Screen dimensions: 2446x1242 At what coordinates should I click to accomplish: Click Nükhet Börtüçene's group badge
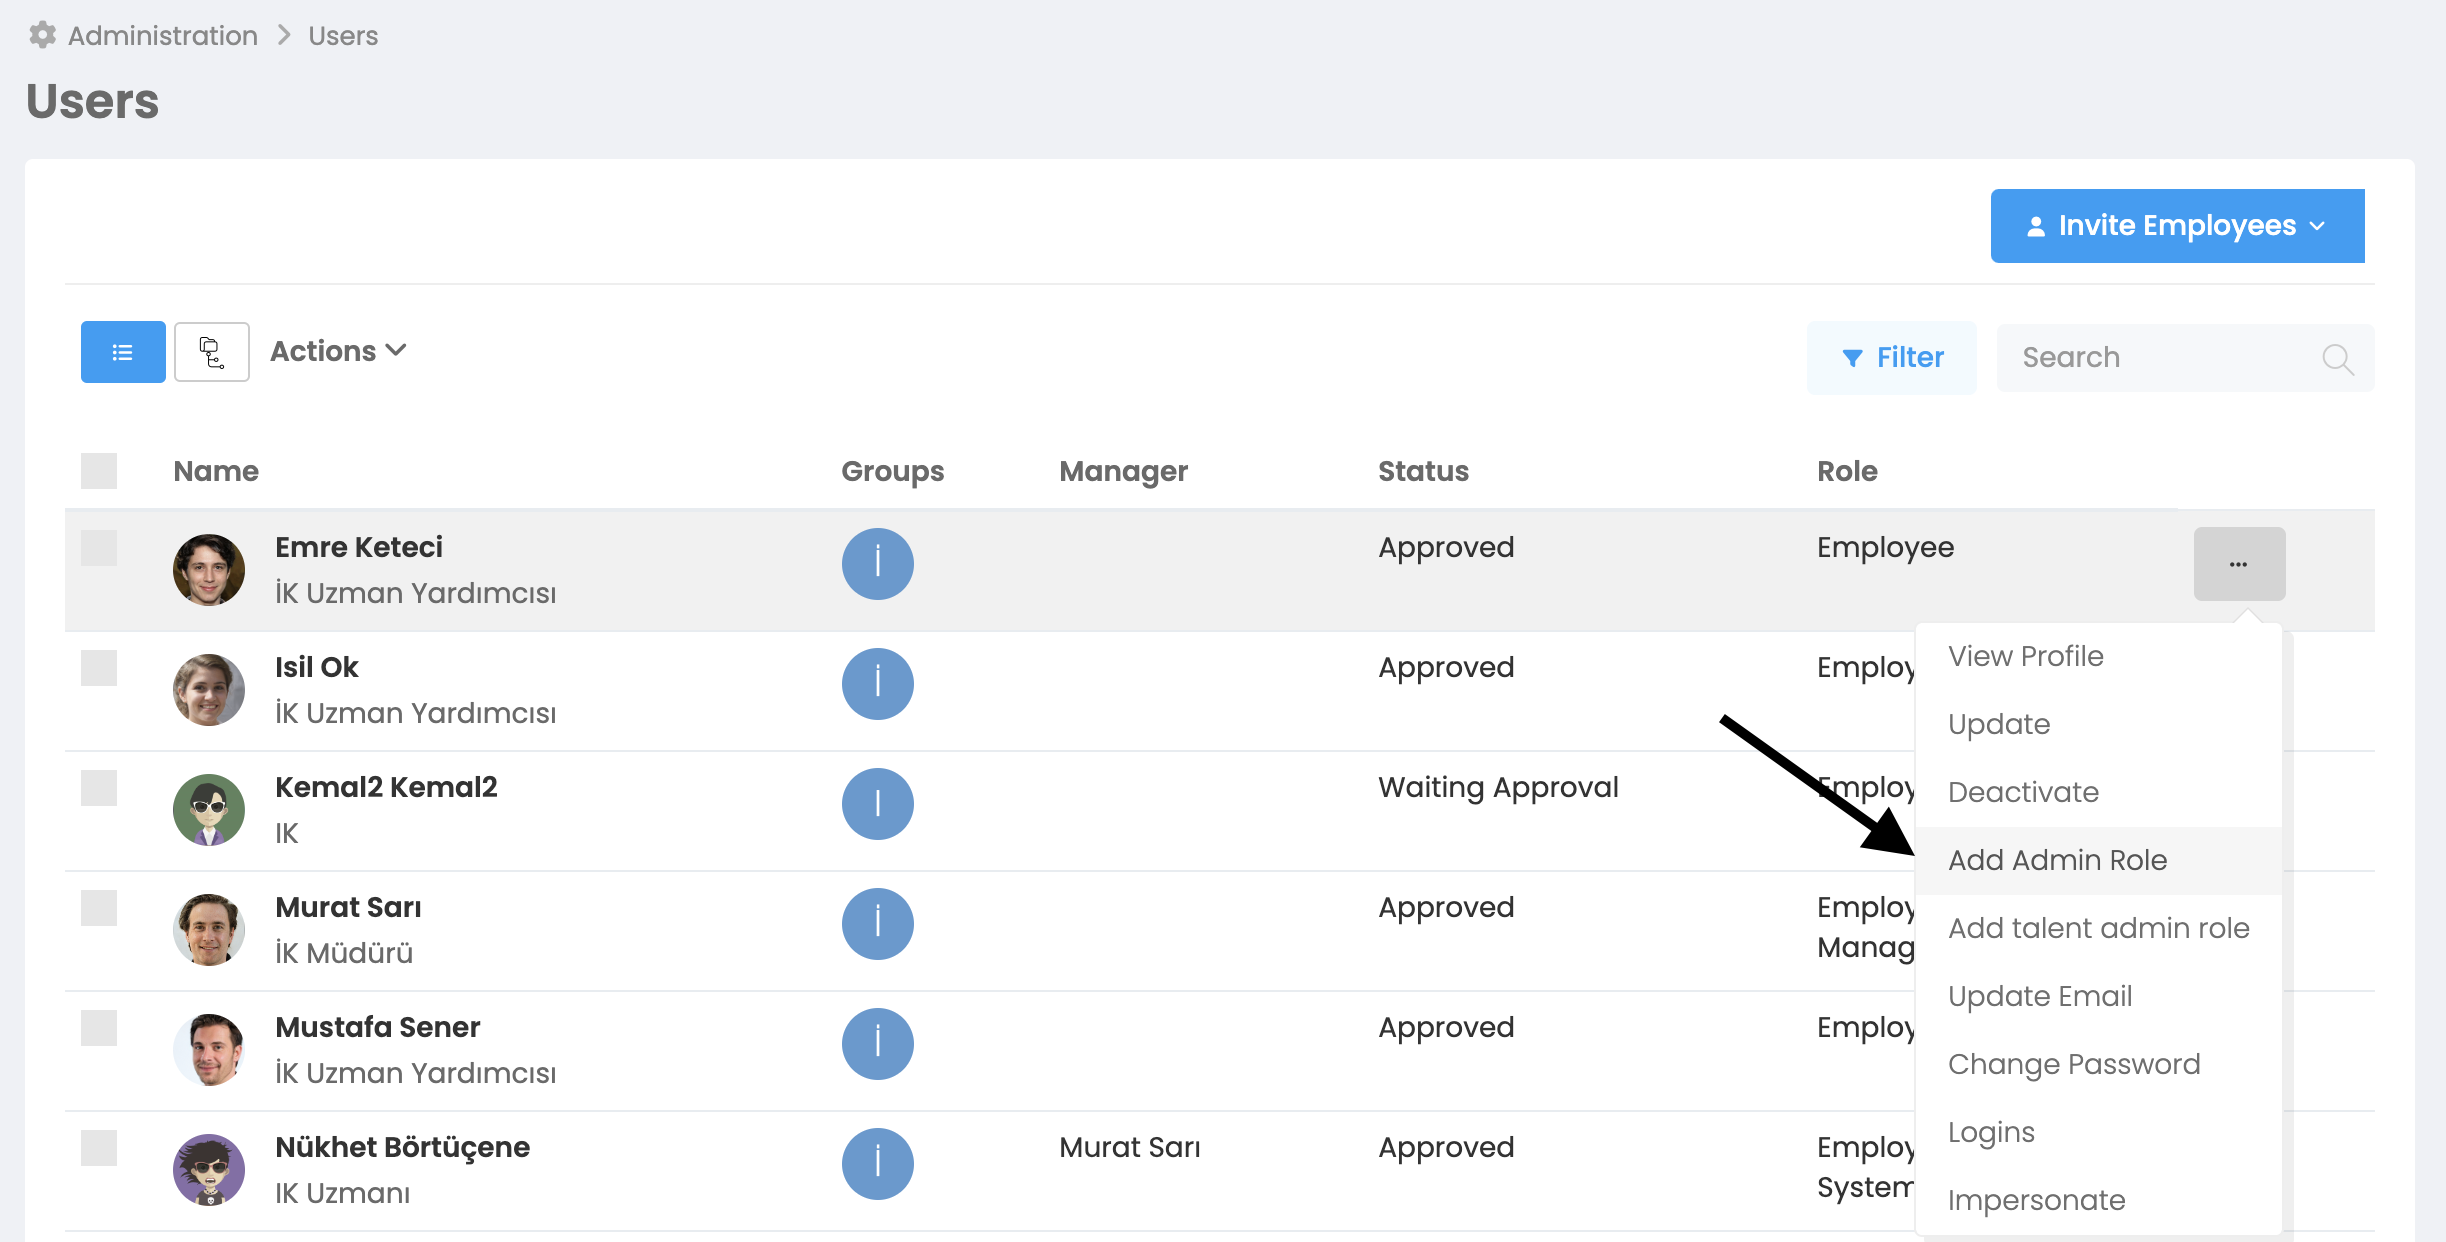877,1164
